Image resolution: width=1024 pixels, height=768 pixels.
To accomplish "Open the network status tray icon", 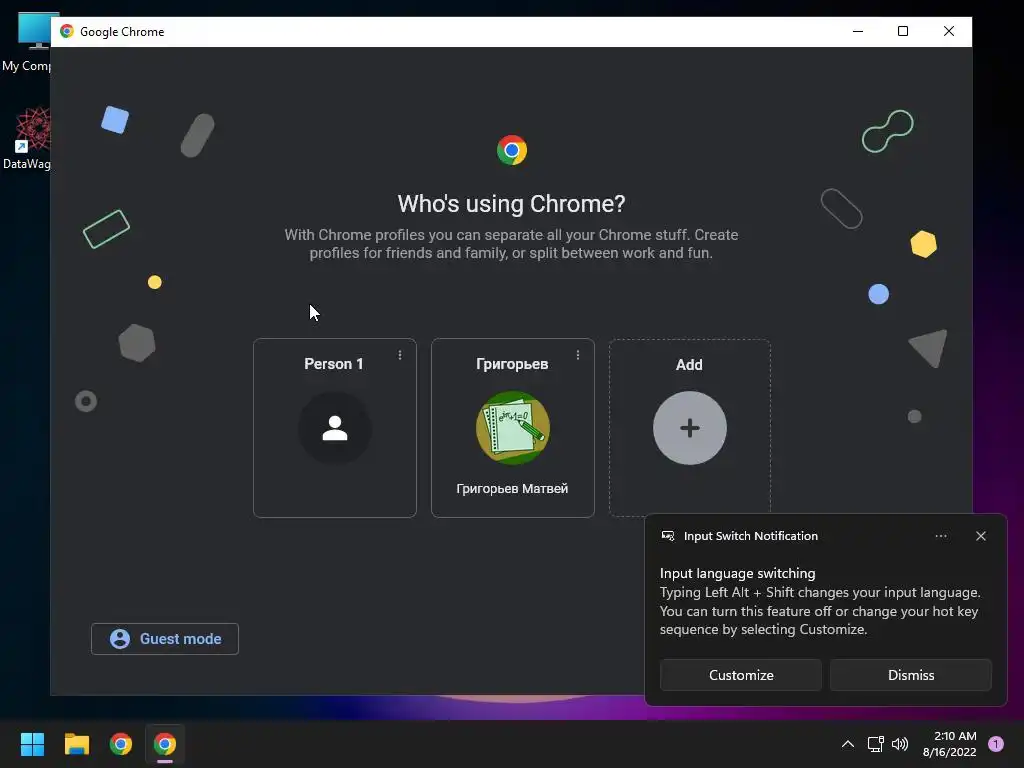I will [875, 744].
